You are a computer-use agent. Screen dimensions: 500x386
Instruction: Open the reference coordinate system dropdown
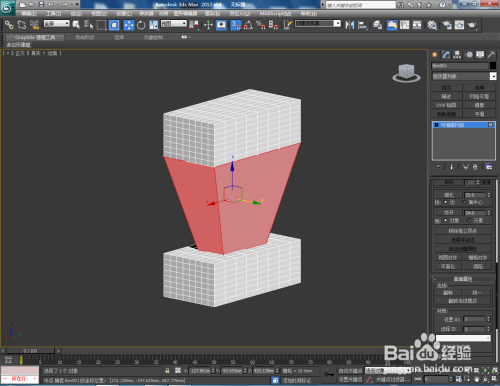174,23
